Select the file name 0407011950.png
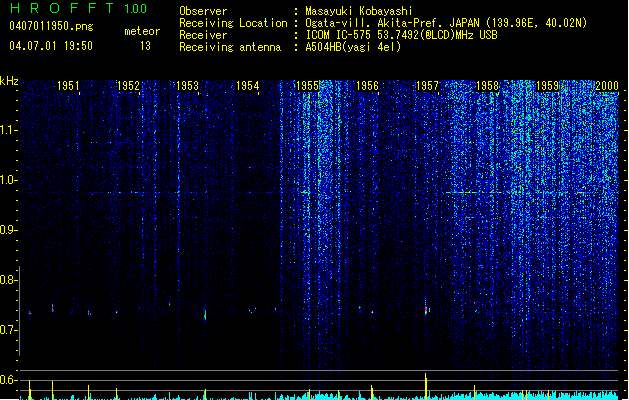This screenshot has height=400, width=629. click(x=51, y=26)
